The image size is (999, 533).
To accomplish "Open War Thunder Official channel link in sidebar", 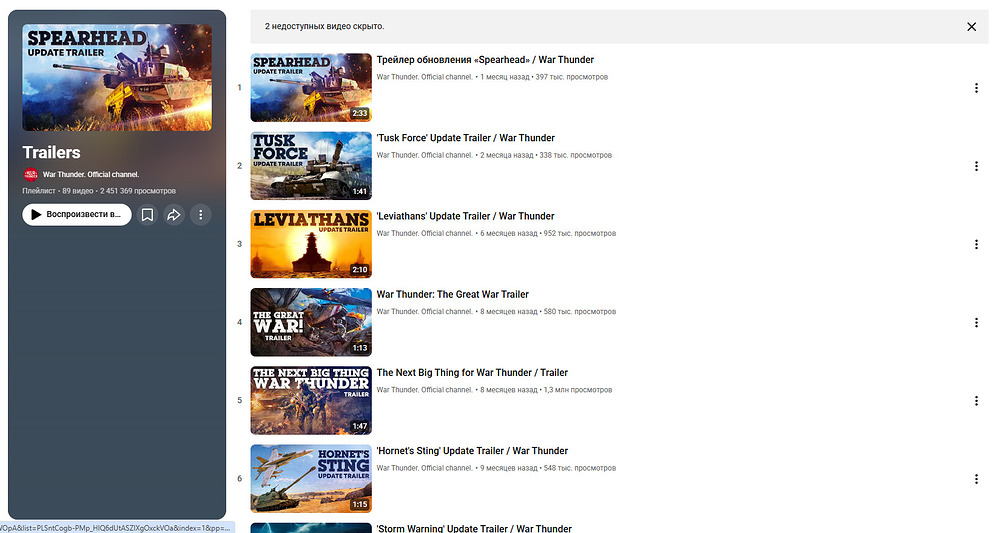I will tap(90, 174).
